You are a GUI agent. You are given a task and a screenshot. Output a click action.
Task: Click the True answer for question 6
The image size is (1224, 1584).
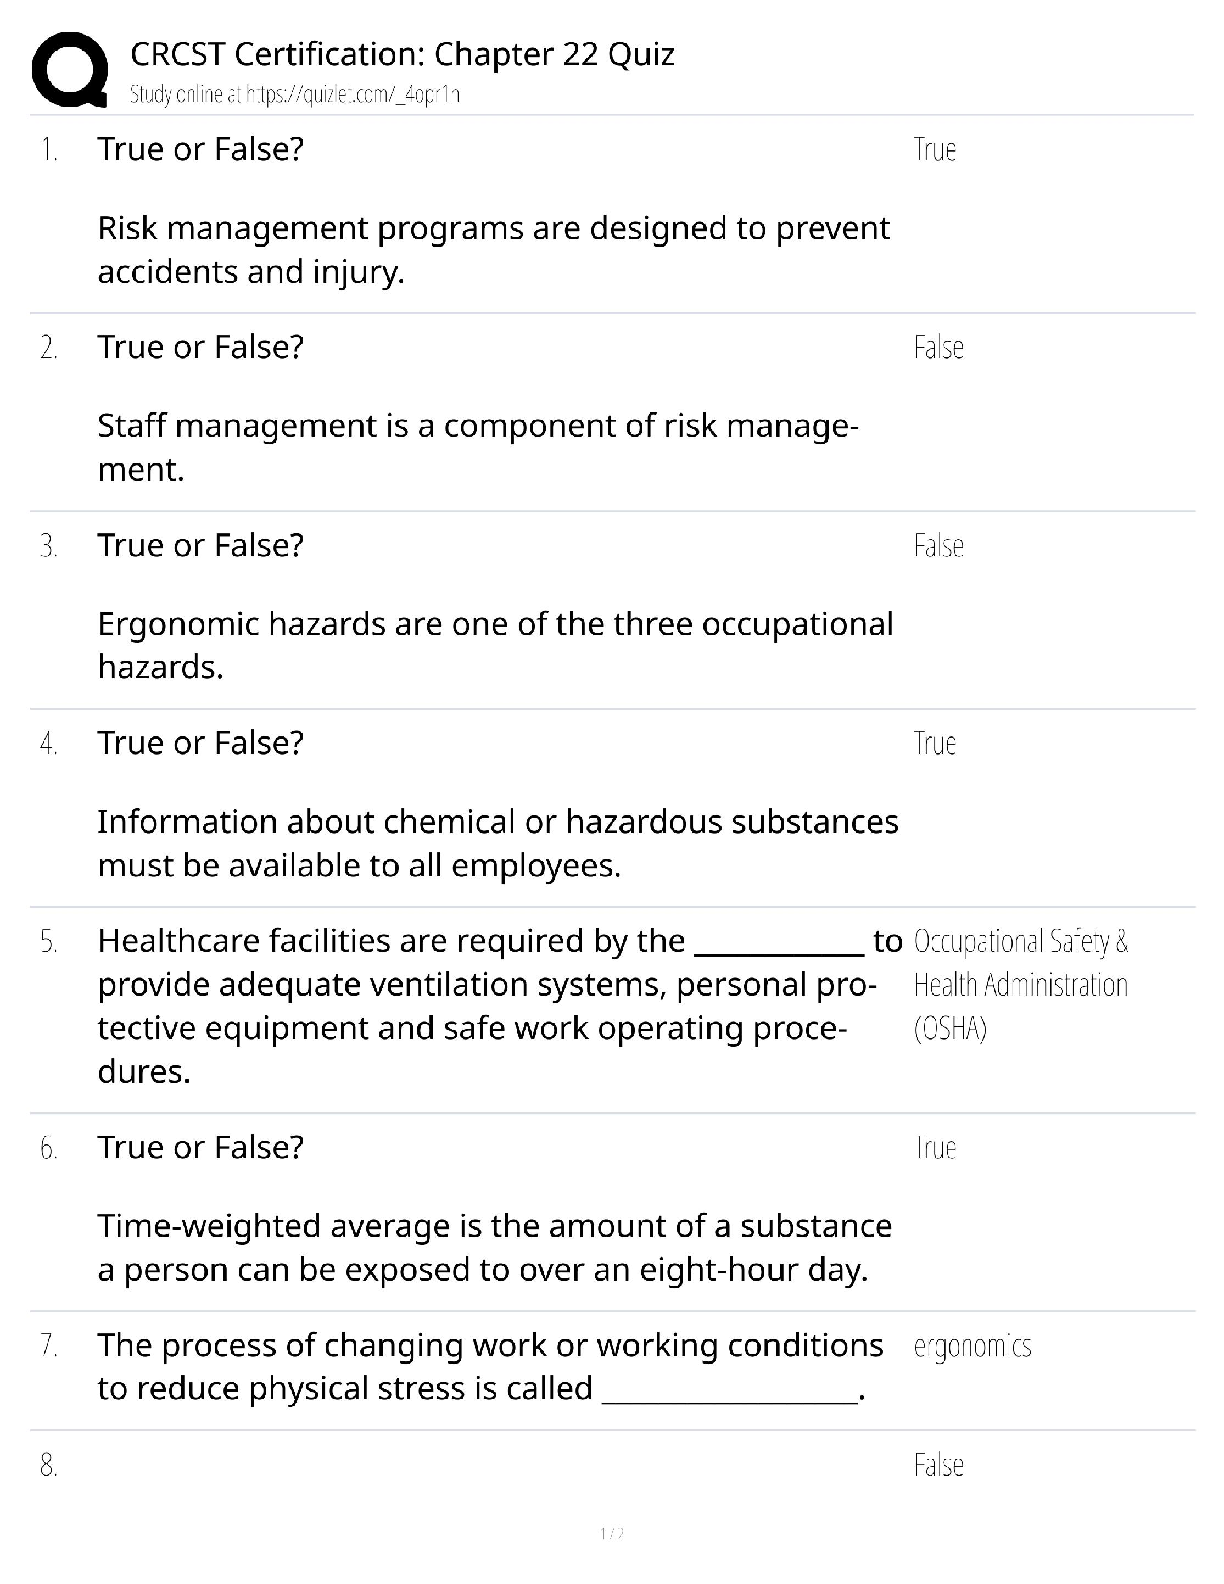(935, 1148)
